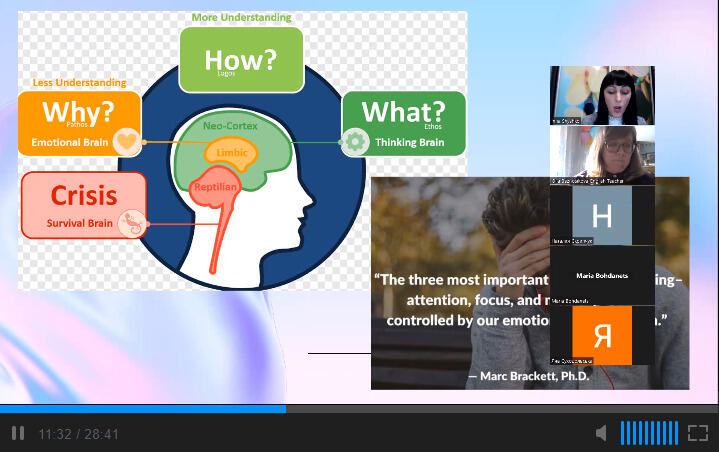
Task: Click the lizard icon in Survival Brain
Action: pyautogui.click(x=132, y=223)
